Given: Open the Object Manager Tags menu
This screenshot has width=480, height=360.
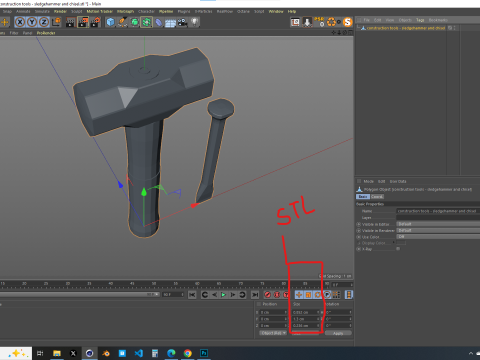Looking at the screenshot, I should tap(420, 20).
